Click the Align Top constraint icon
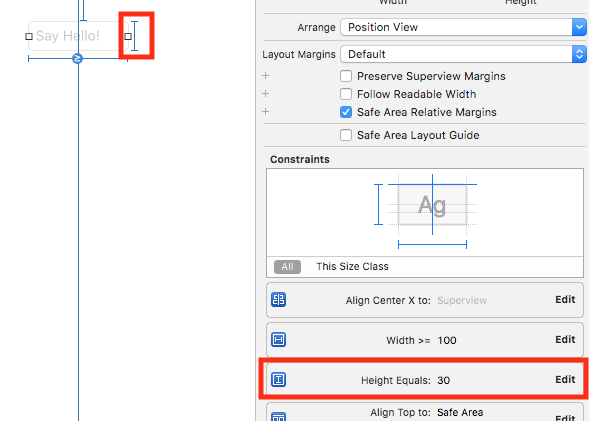The height and width of the screenshot is (421, 589). (x=278, y=417)
